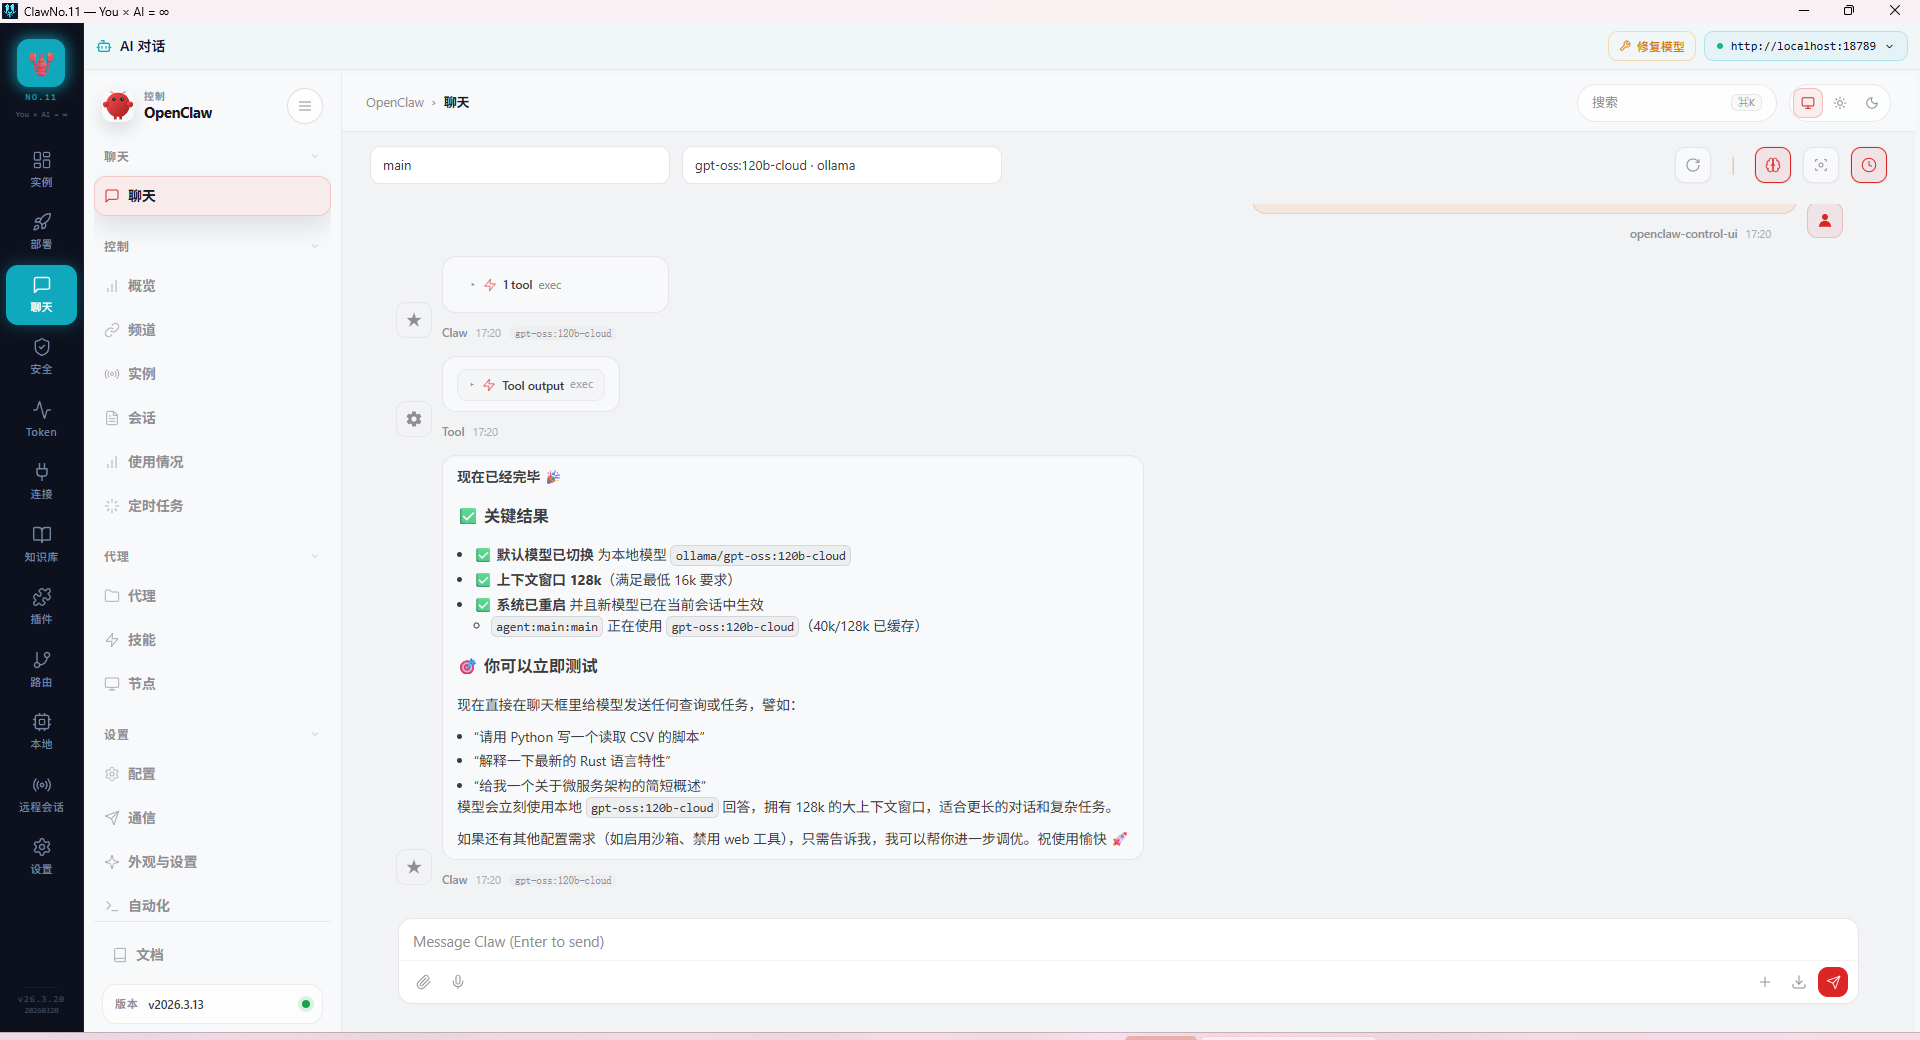Click the plus icon in message box
Screen dimensions: 1920x1040
coord(1765,982)
